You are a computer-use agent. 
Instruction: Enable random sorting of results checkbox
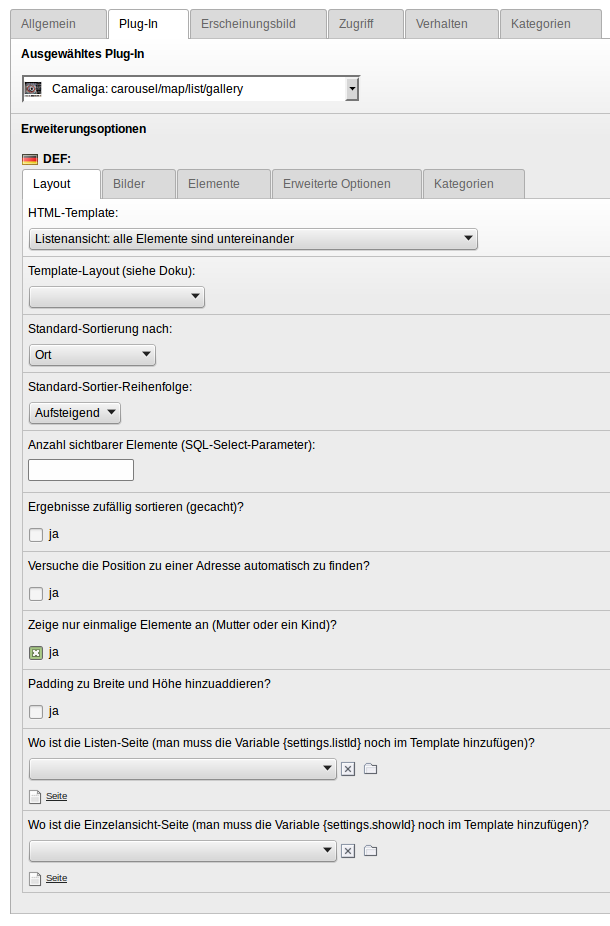(x=36, y=534)
